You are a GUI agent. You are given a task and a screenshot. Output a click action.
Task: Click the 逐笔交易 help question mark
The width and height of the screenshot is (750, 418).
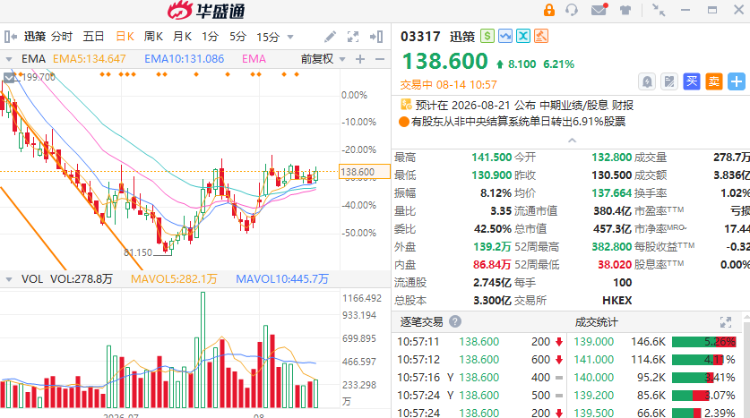click(455, 321)
